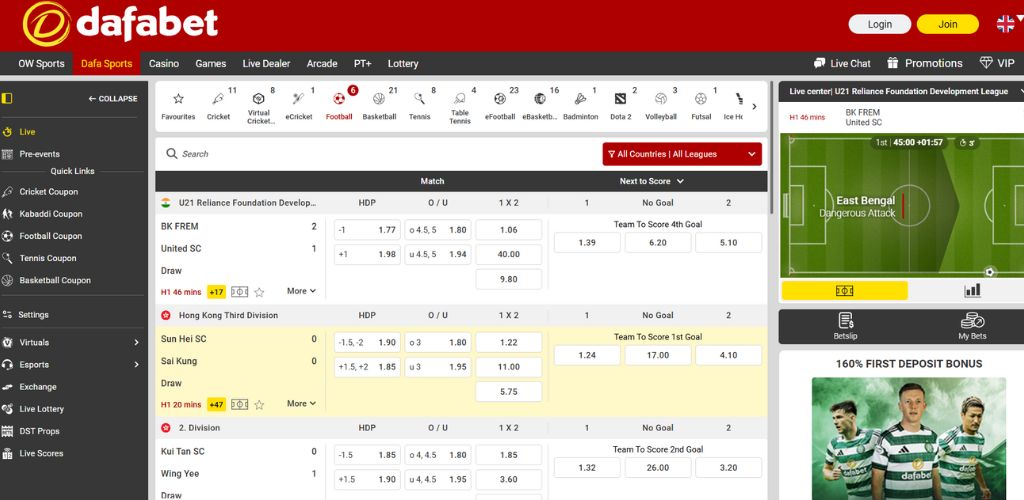The height and width of the screenshot is (500, 1024).
Task: Show +47 markets for Sun Hei SC
Action: coord(216,405)
